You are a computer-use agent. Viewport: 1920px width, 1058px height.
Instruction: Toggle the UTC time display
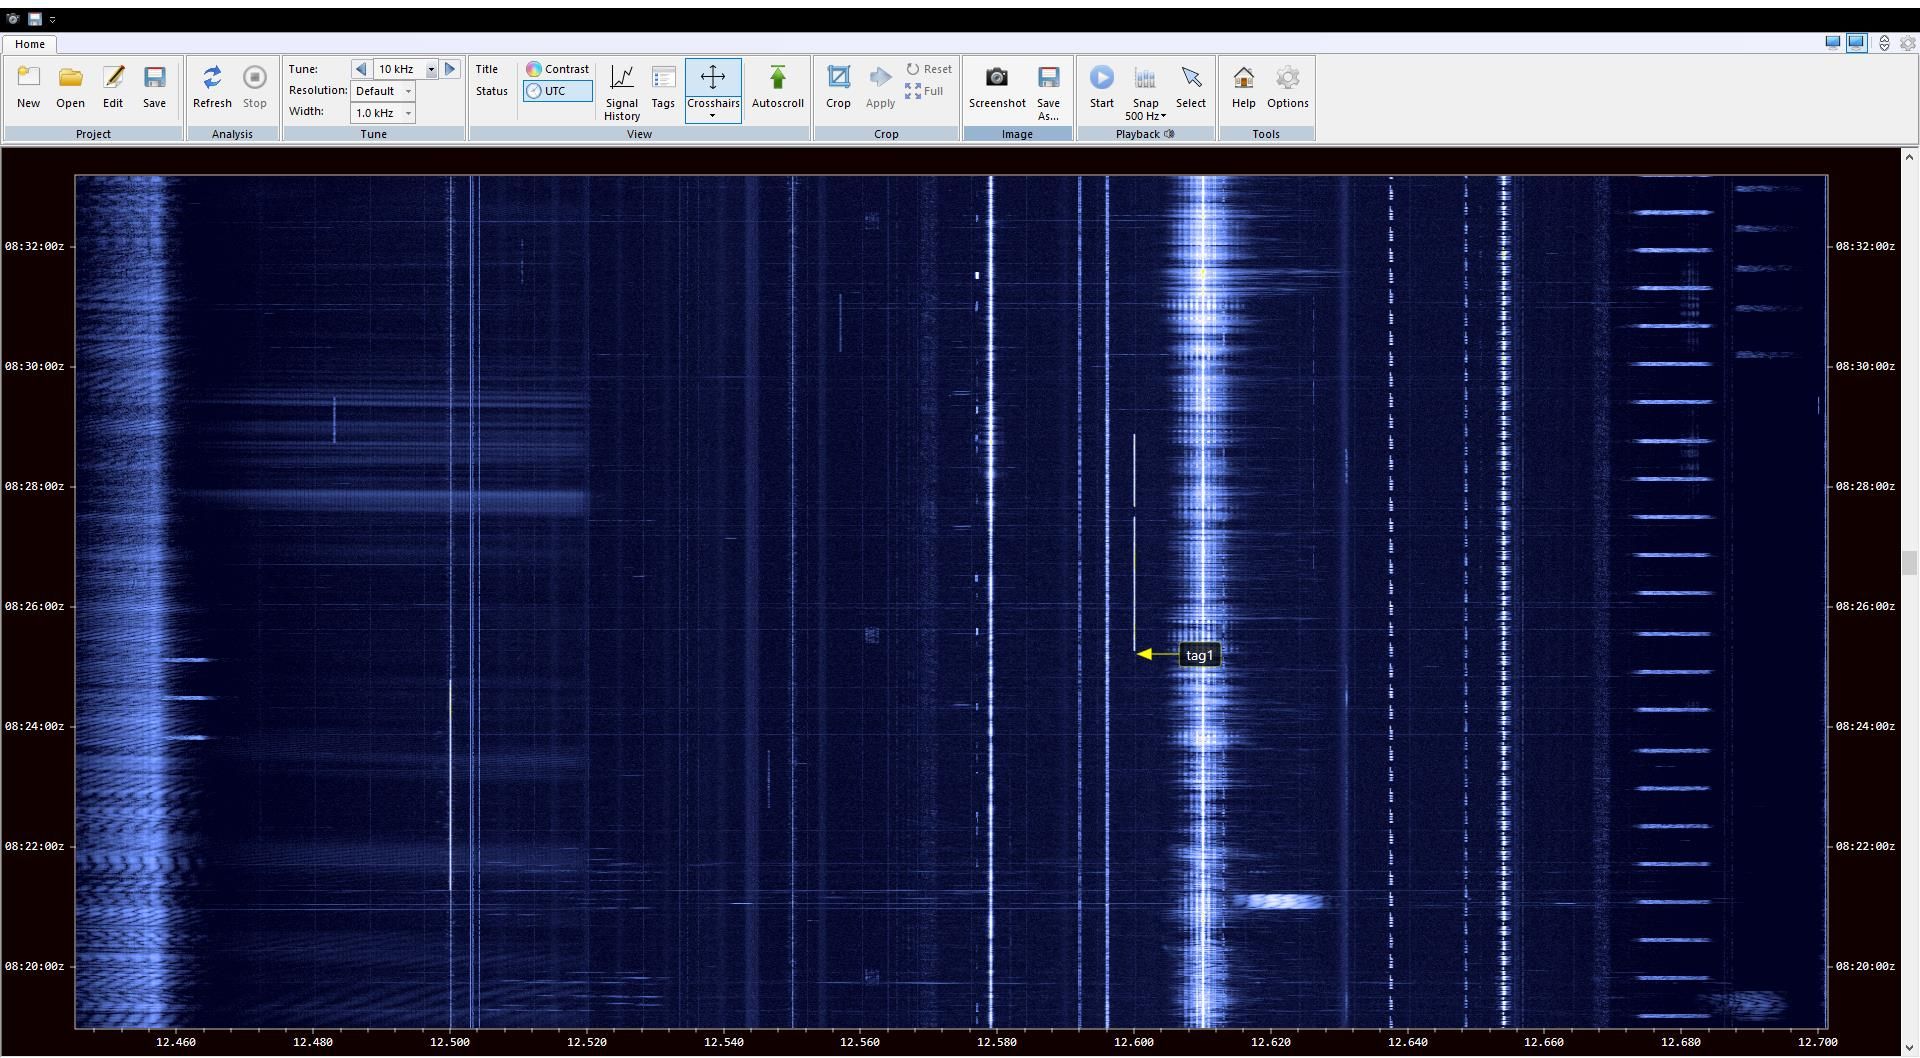coord(557,91)
